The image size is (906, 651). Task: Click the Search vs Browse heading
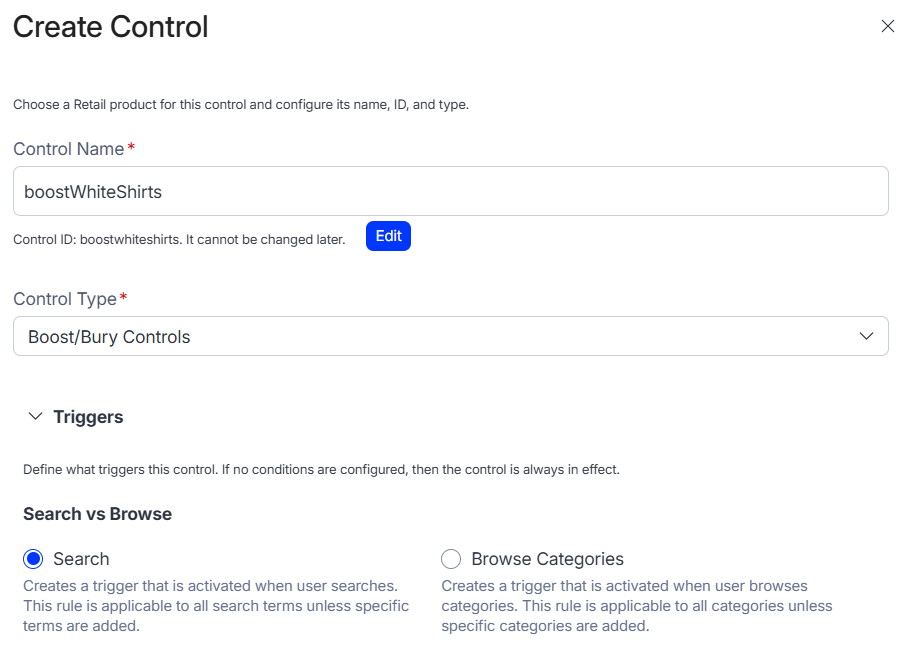point(98,514)
